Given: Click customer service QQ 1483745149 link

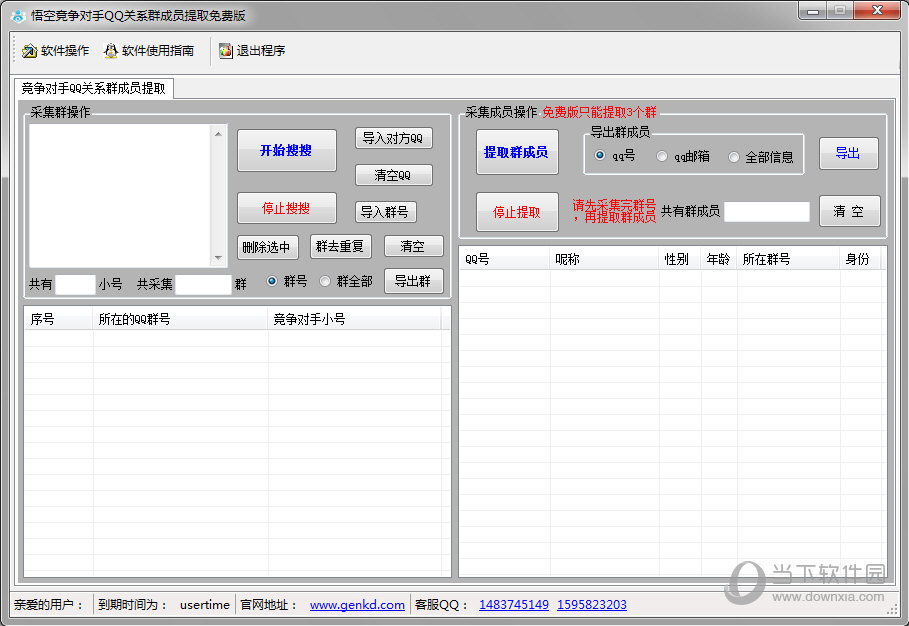Looking at the screenshot, I should point(513,605).
